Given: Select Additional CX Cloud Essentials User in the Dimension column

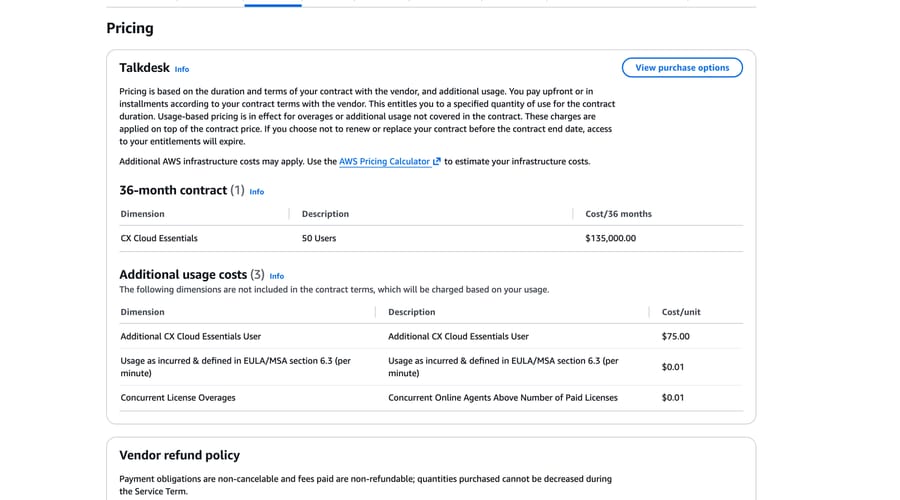Looking at the screenshot, I should (191, 336).
